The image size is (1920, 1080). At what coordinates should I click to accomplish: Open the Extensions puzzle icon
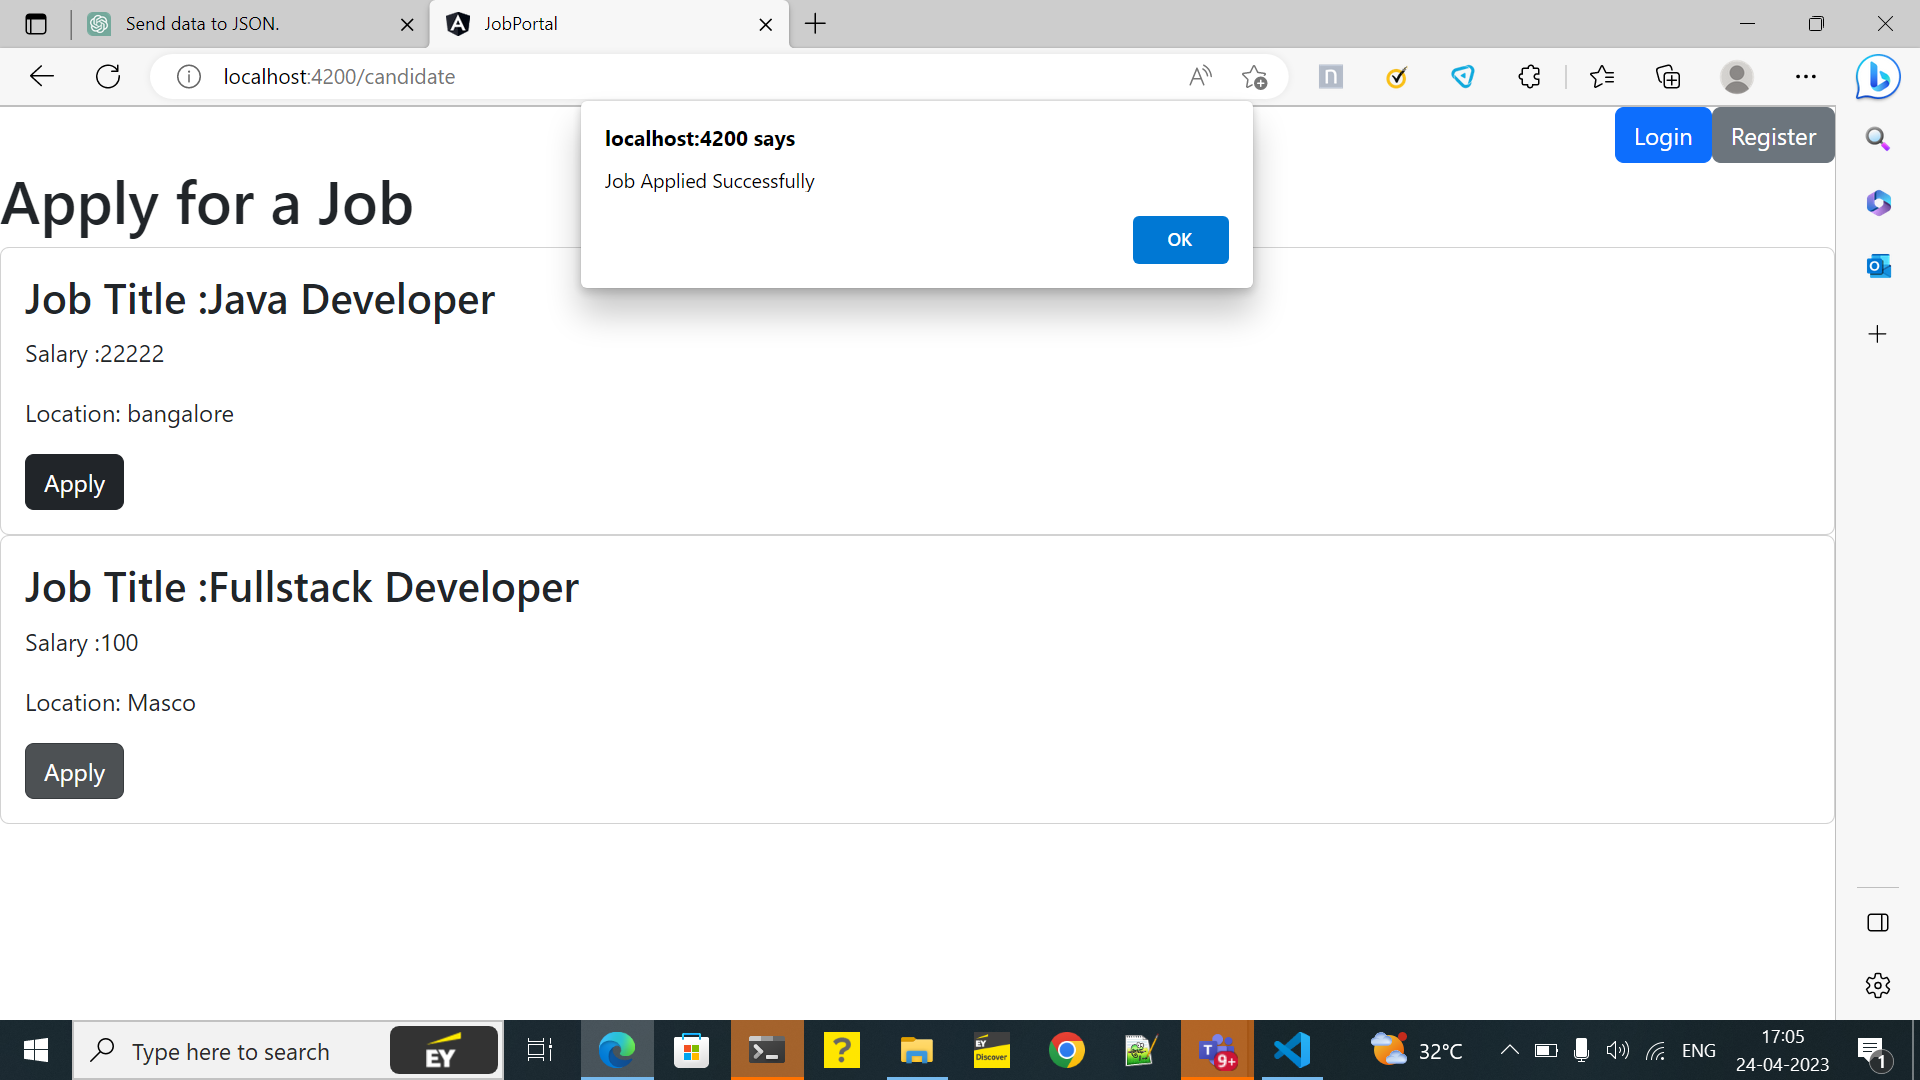point(1529,76)
